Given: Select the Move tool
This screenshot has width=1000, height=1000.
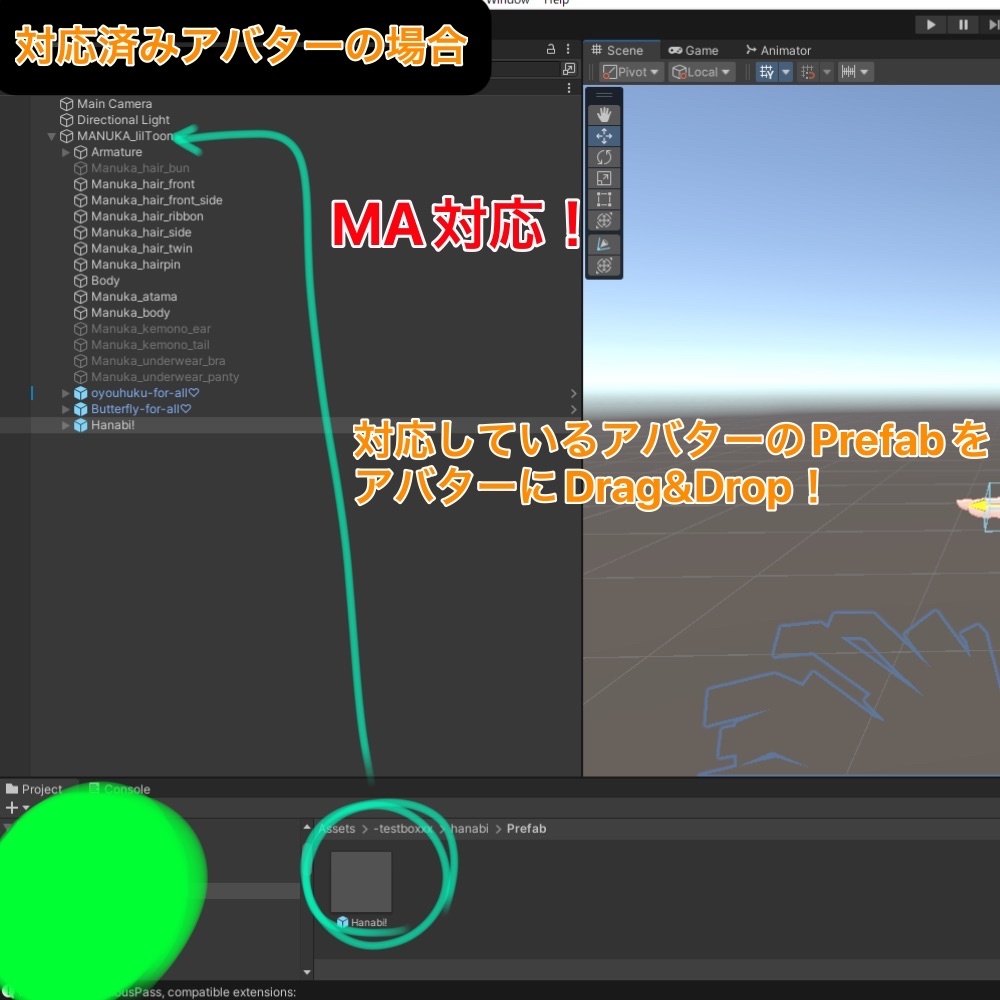Looking at the screenshot, I should [x=604, y=135].
